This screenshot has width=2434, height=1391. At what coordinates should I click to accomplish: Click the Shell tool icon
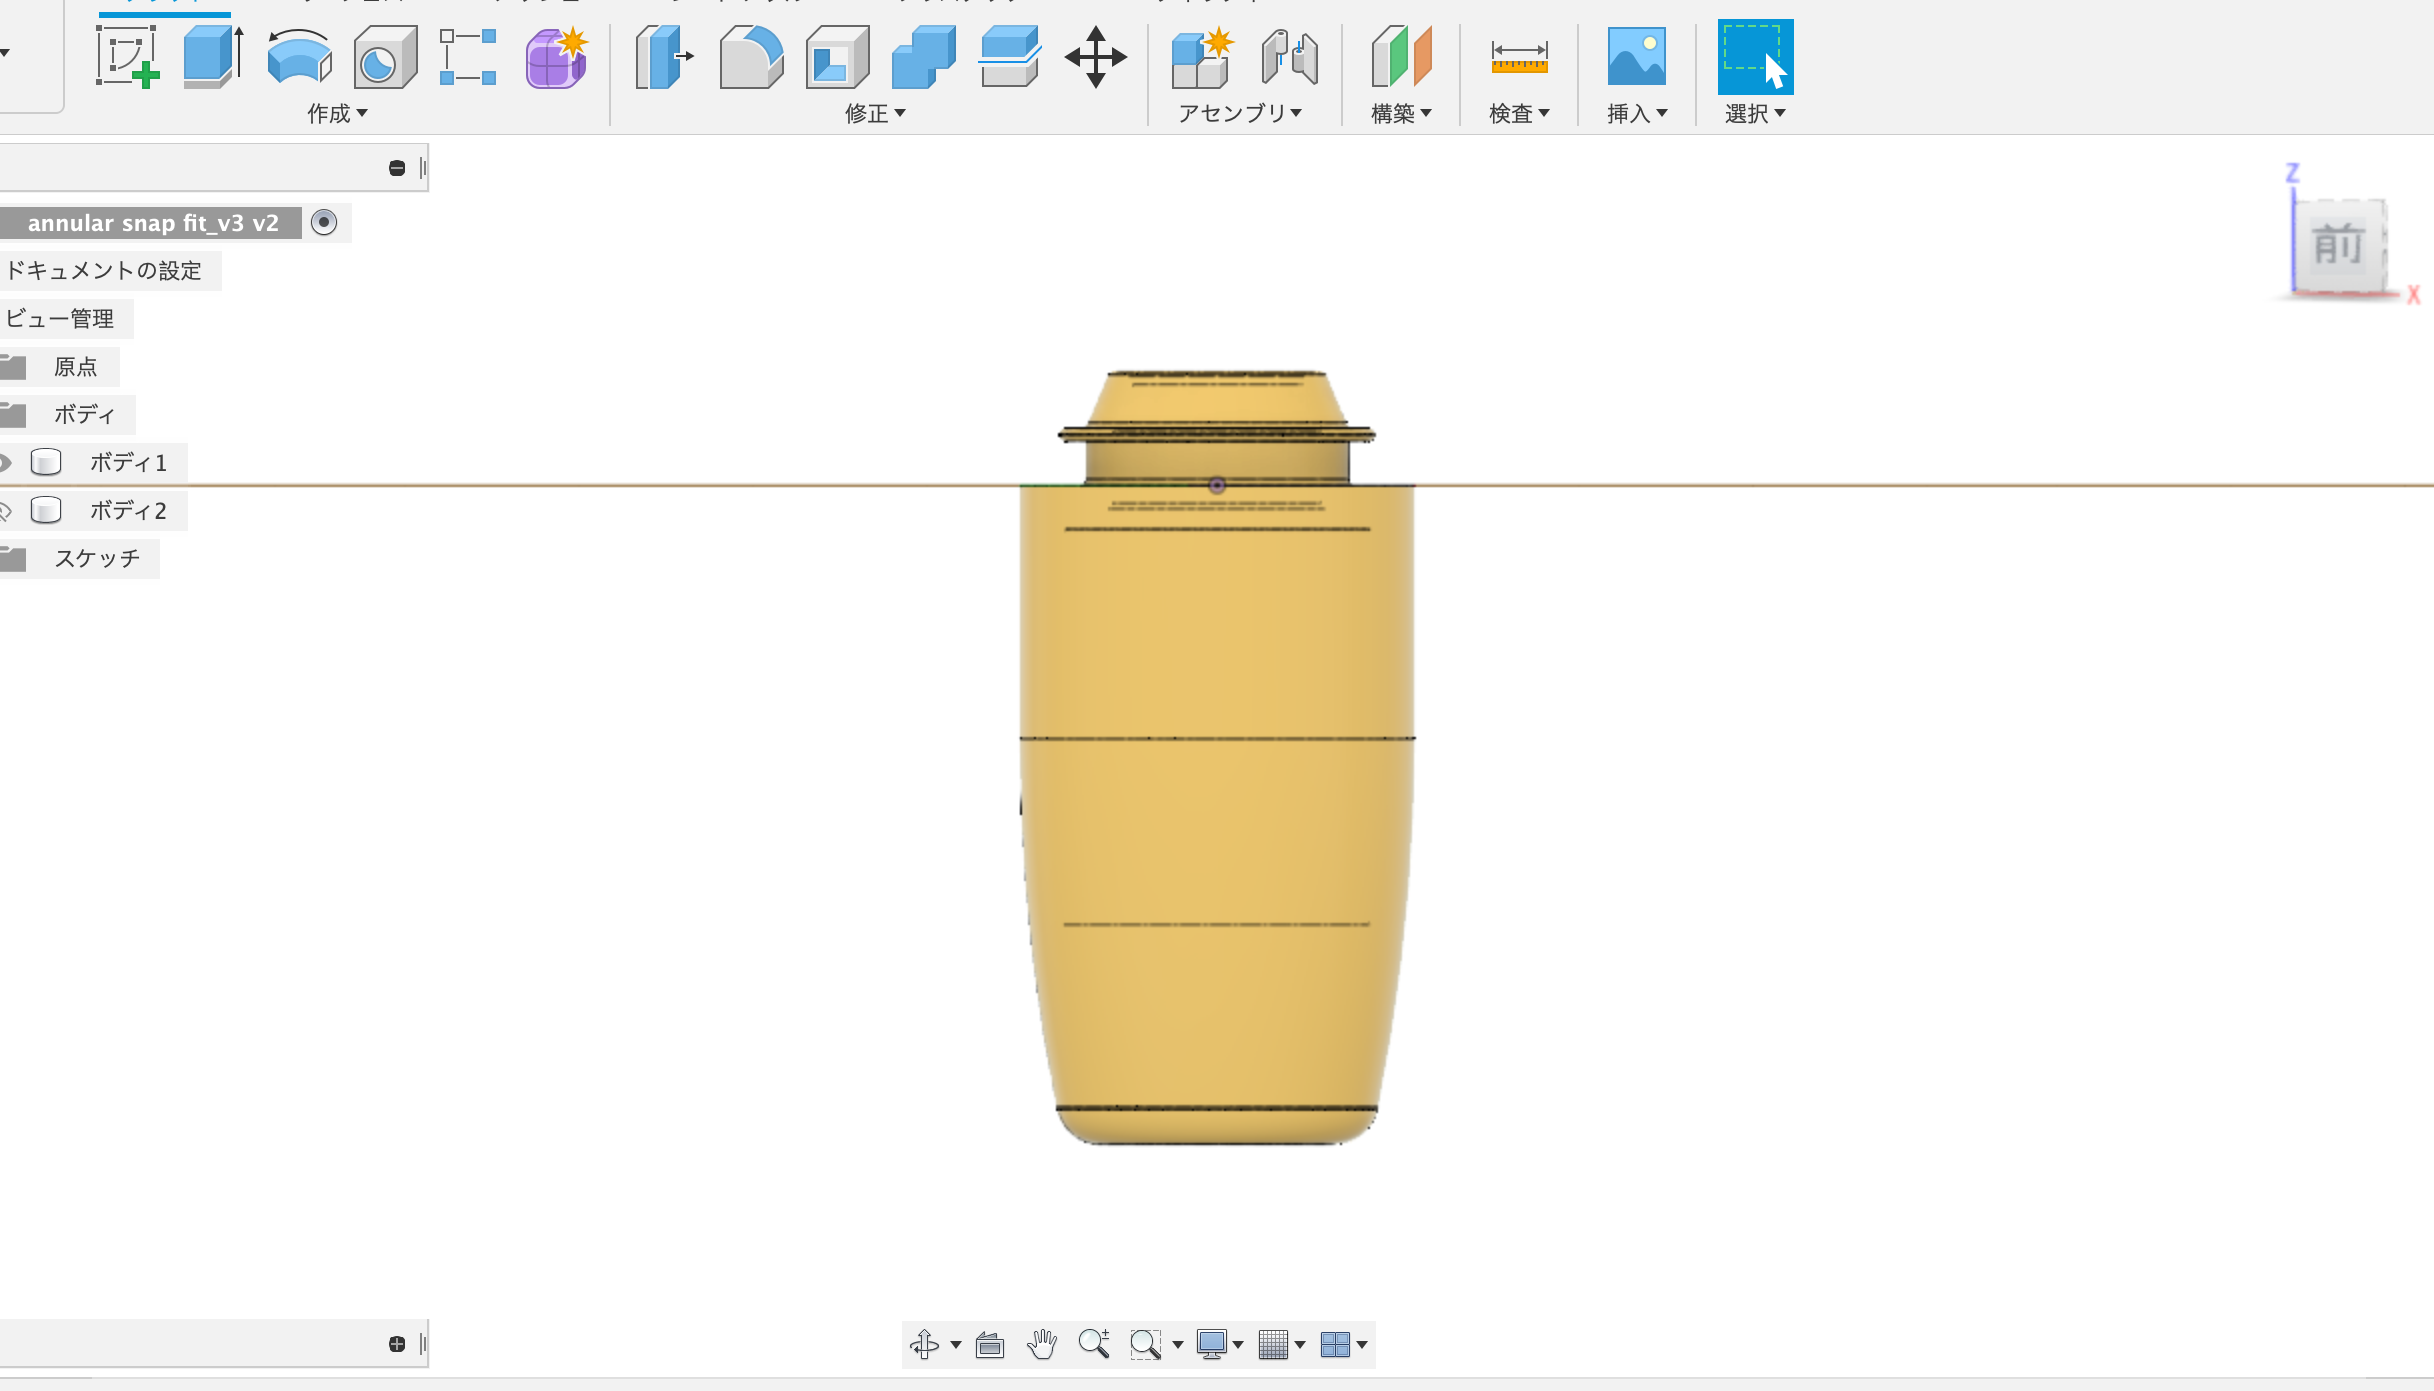837,57
